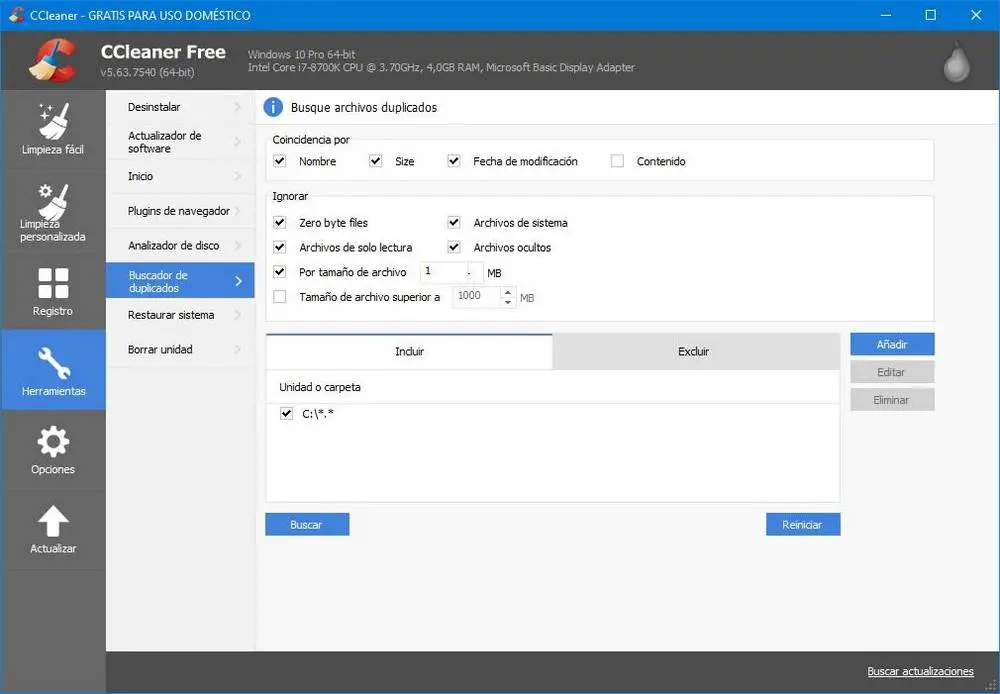Uncheck the Zero byte files option
The height and width of the screenshot is (694, 1000).
280,223
